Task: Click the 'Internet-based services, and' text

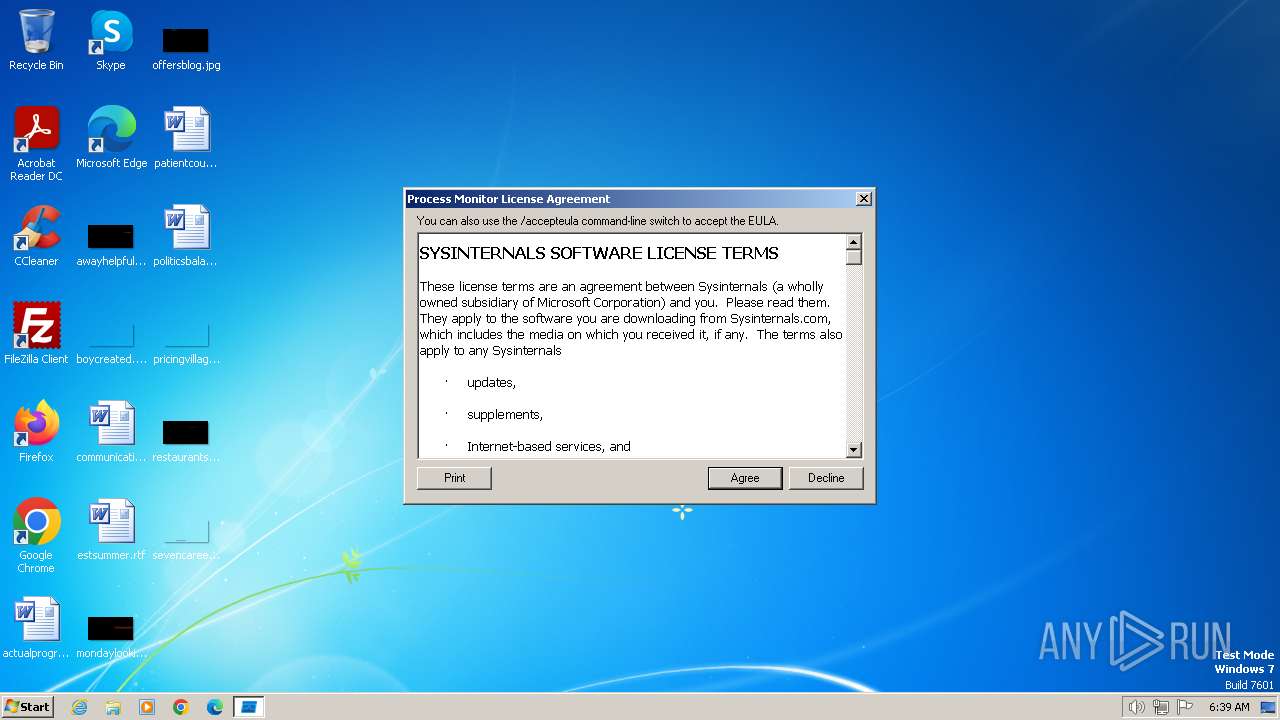Action: click(x=549, y=447)
